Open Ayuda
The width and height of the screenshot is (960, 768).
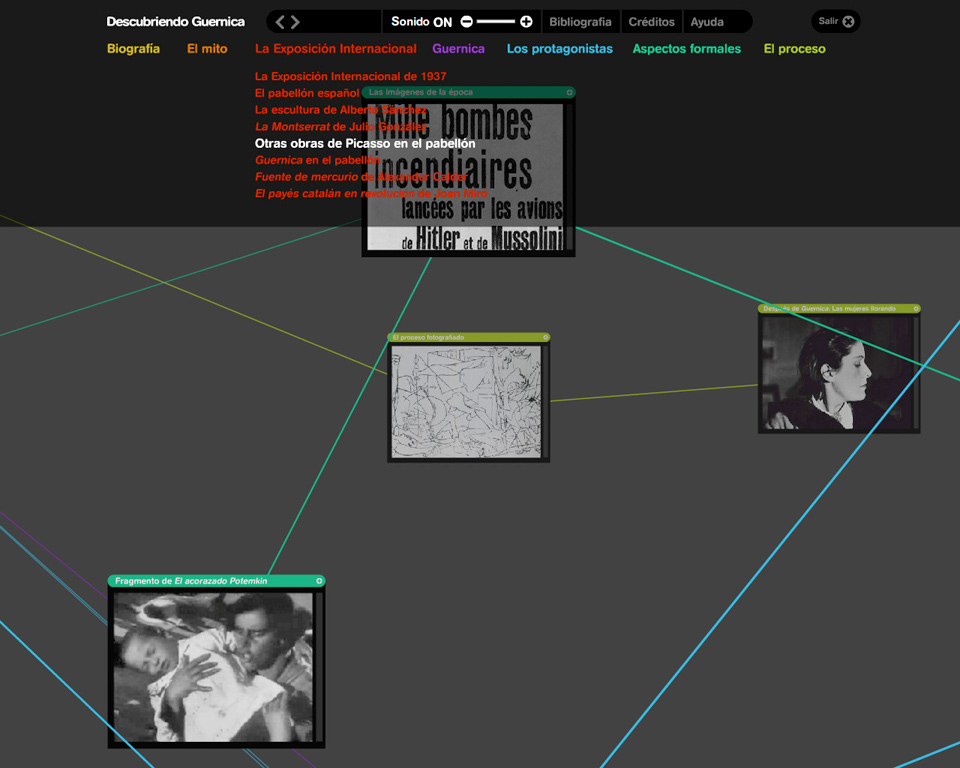(x=707, y=22)
